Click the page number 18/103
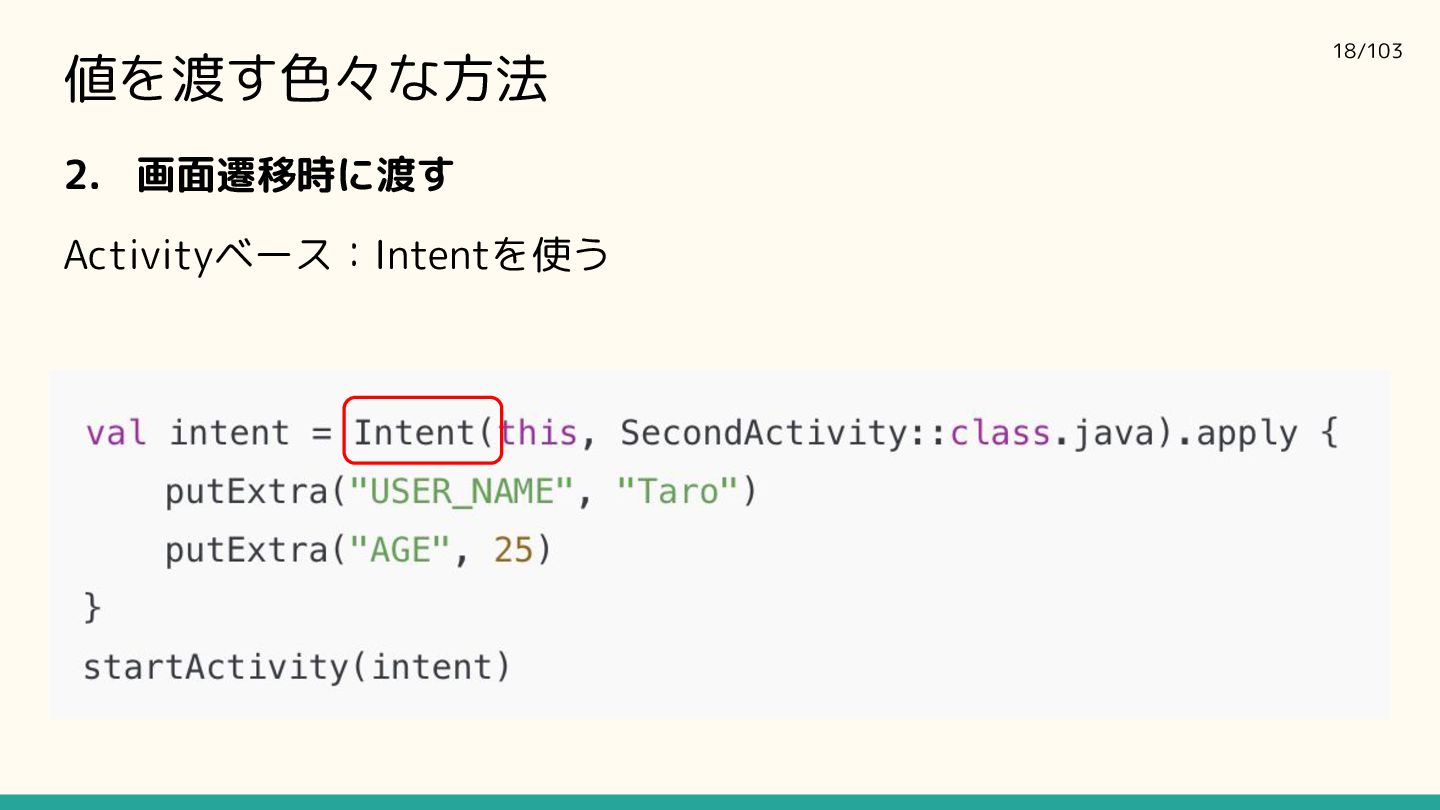Viewport: 1440px width, 810px height. (1368, 51)
